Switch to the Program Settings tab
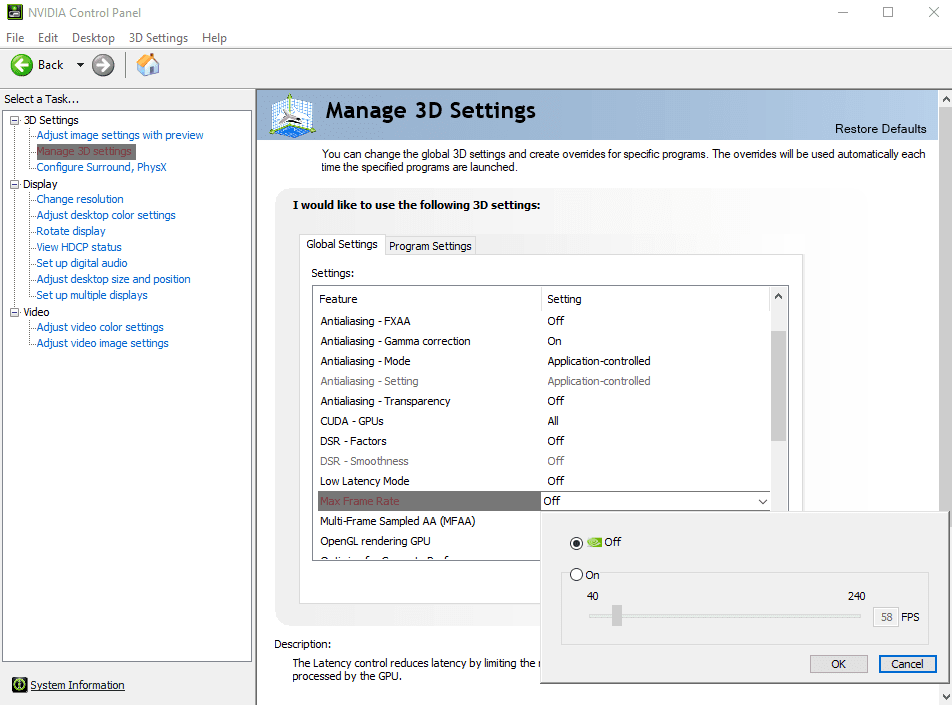Viewport: 952px width, 705px height. click(x=430, y=246)
